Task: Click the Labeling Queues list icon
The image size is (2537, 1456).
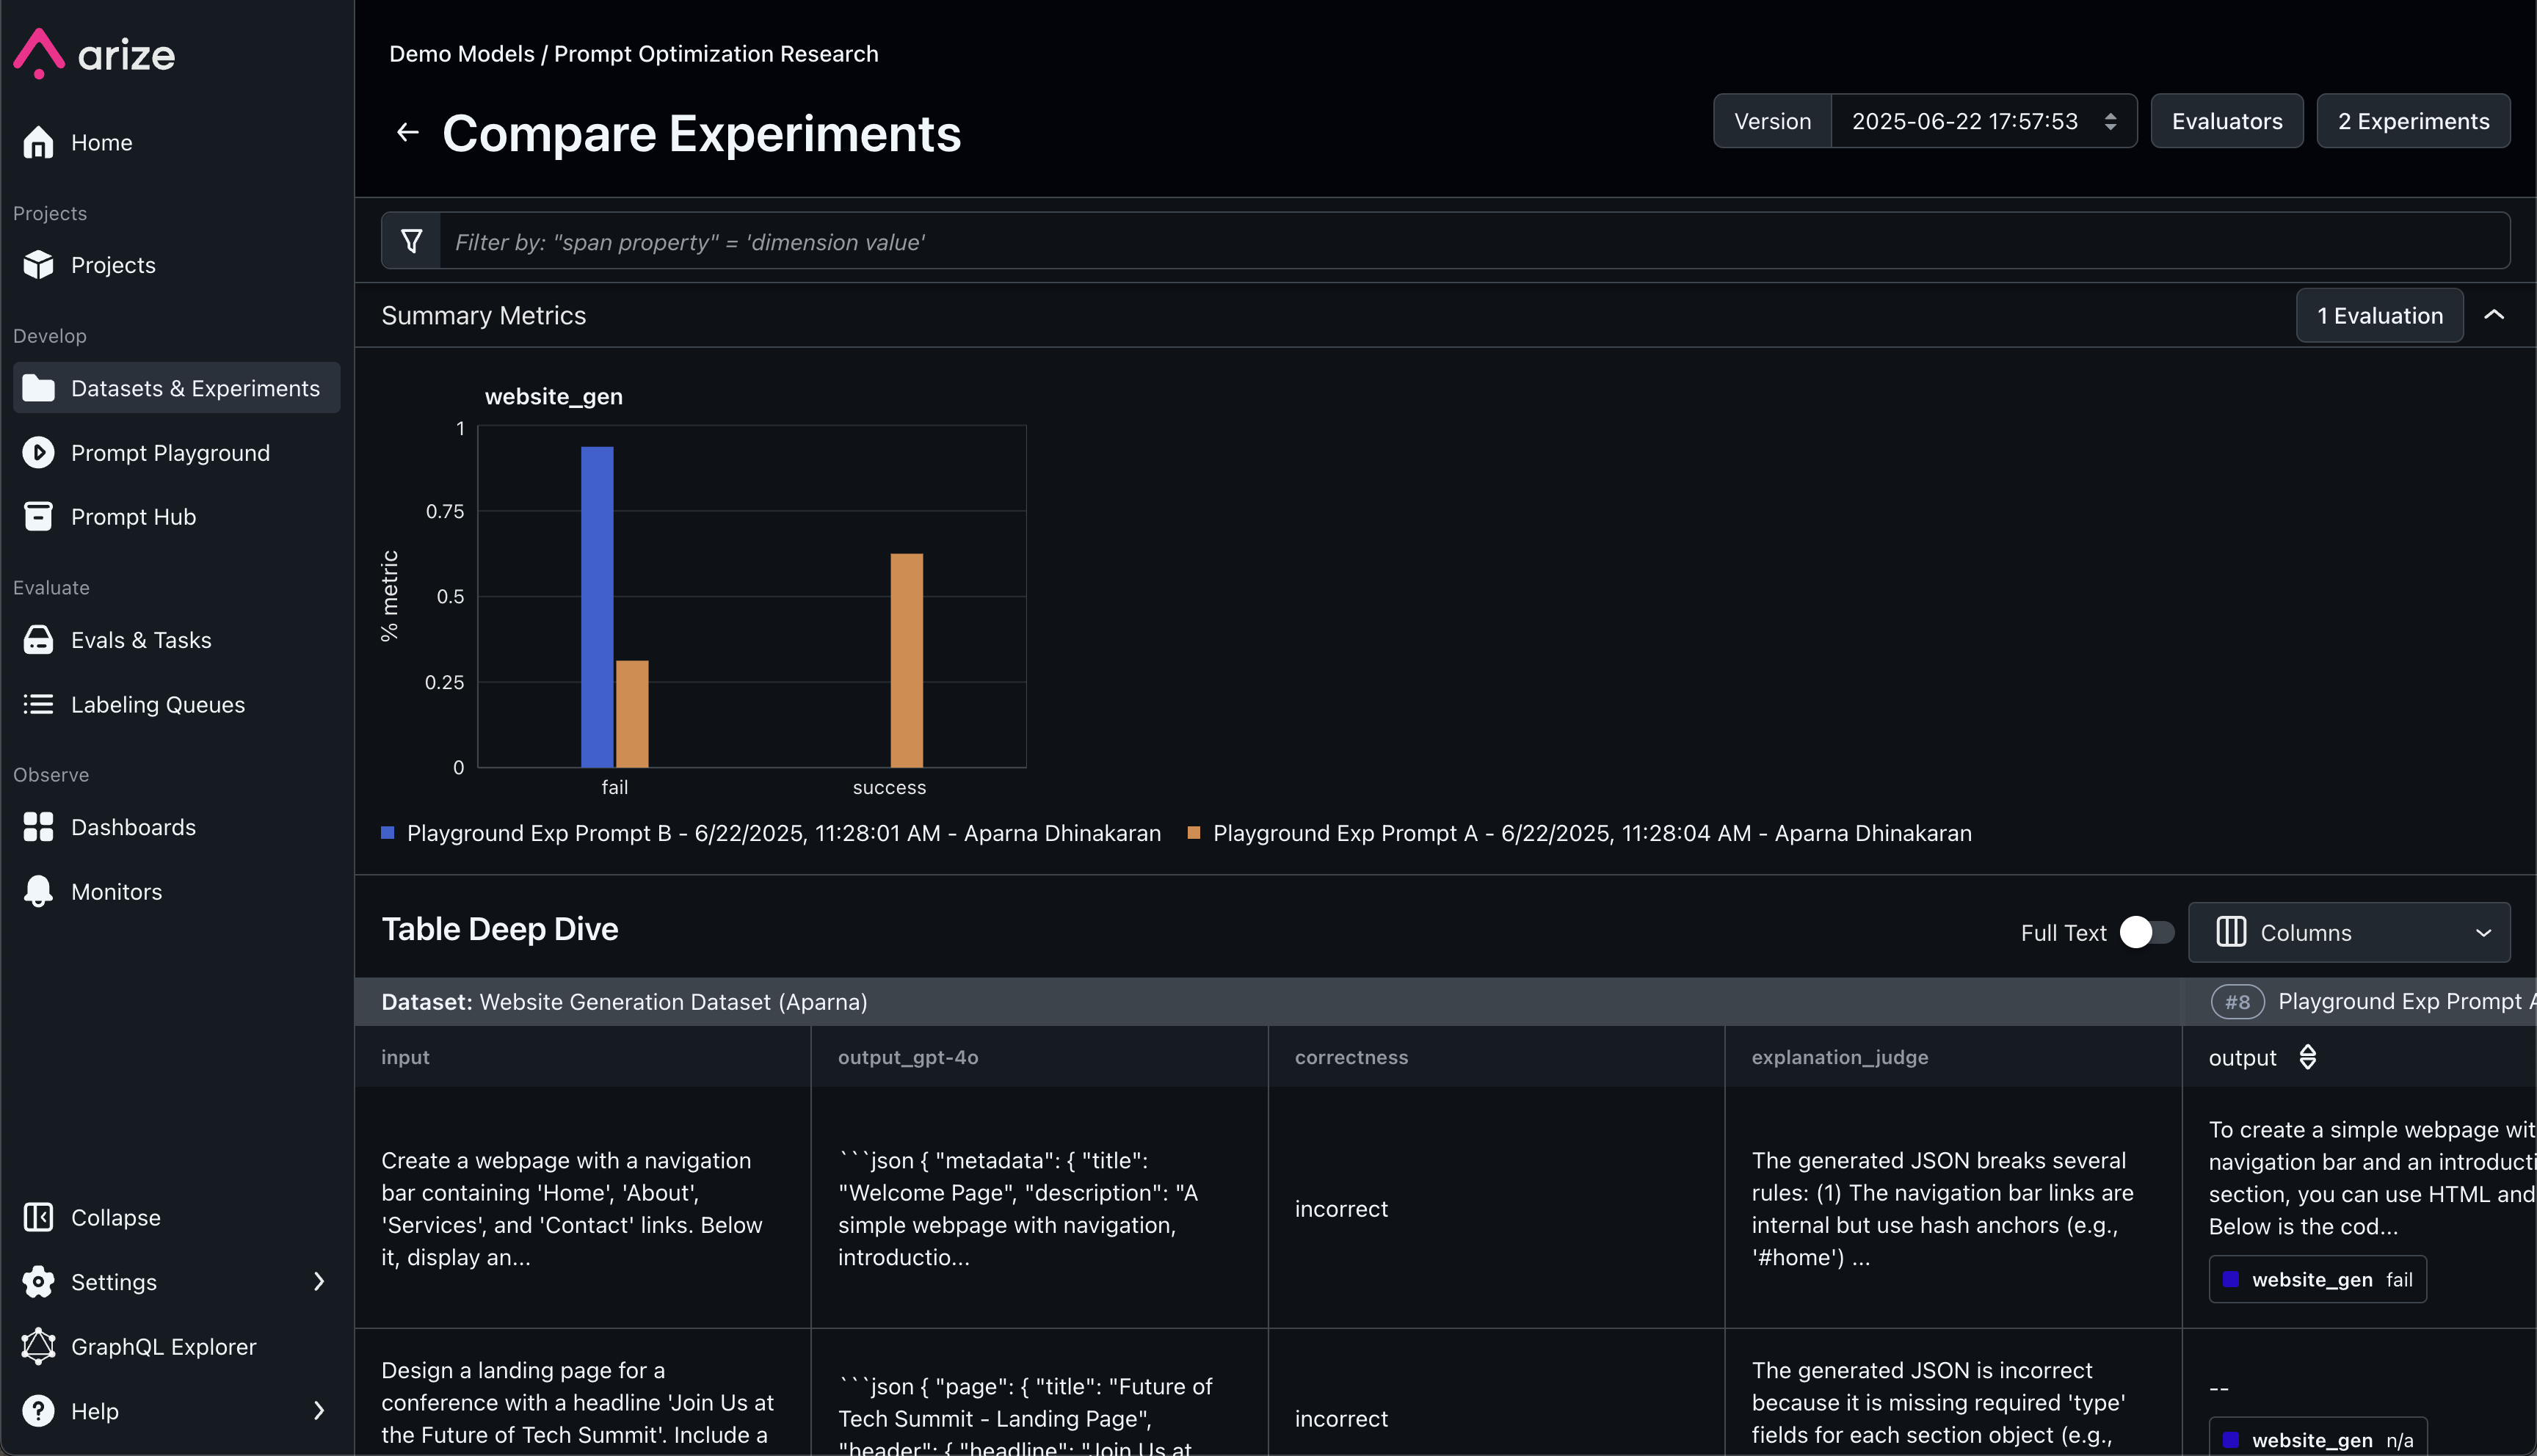Action: click(x=38, y=705)
